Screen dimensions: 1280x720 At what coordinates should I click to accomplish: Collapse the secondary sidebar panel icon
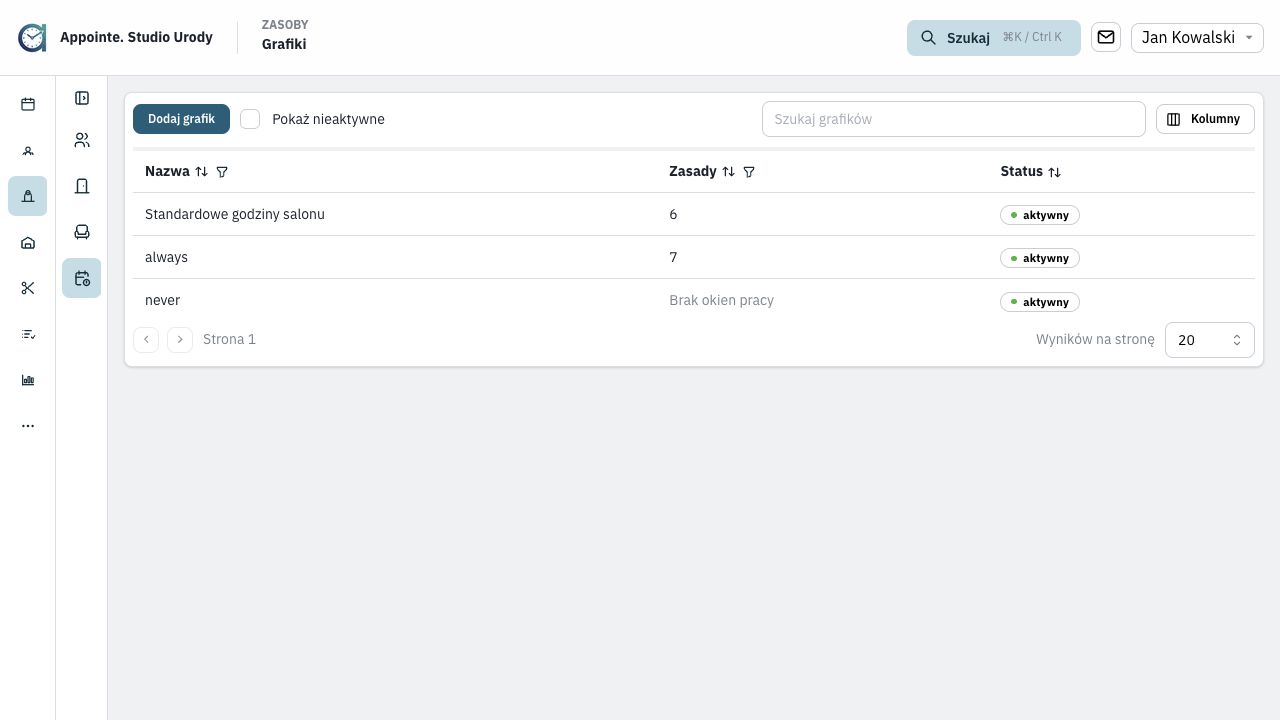(82, 98)
